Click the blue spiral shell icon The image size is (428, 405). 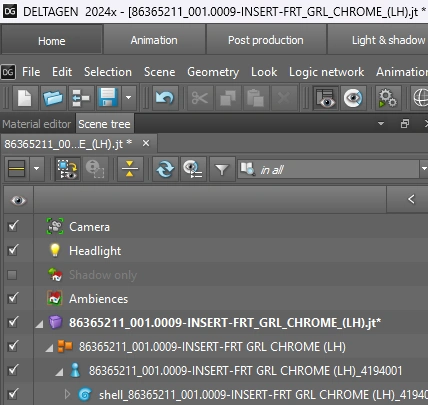(85, 395)
